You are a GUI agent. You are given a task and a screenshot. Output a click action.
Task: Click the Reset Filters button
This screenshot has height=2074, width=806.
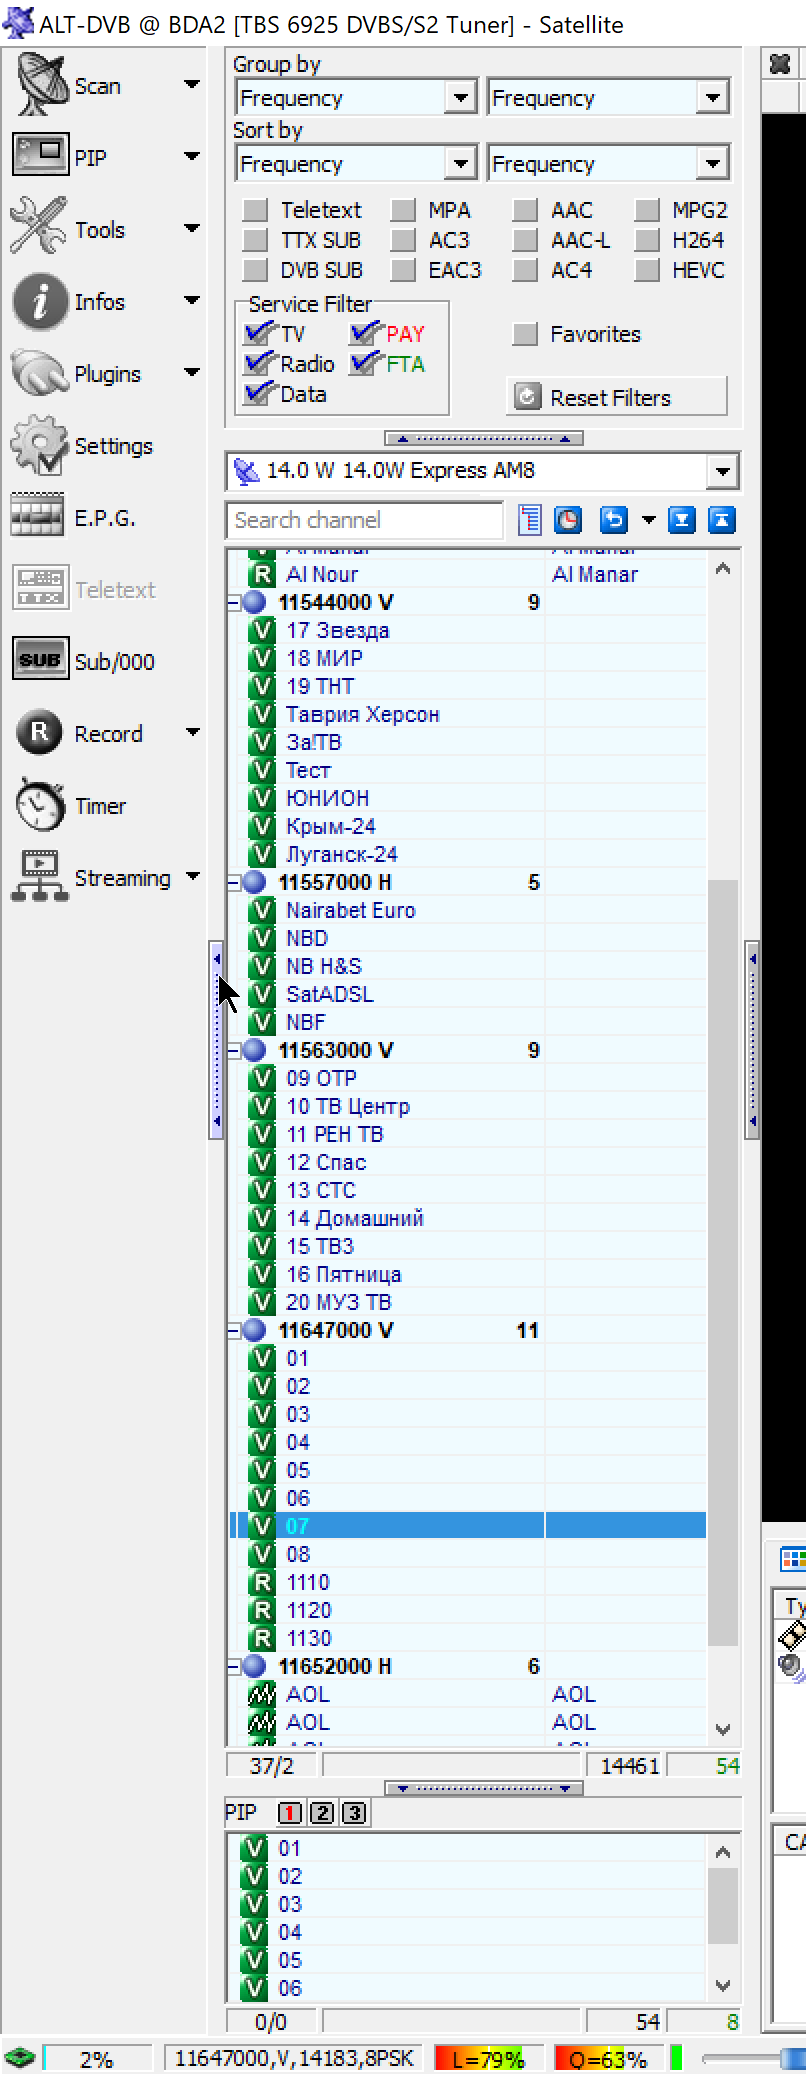[617, 397]
